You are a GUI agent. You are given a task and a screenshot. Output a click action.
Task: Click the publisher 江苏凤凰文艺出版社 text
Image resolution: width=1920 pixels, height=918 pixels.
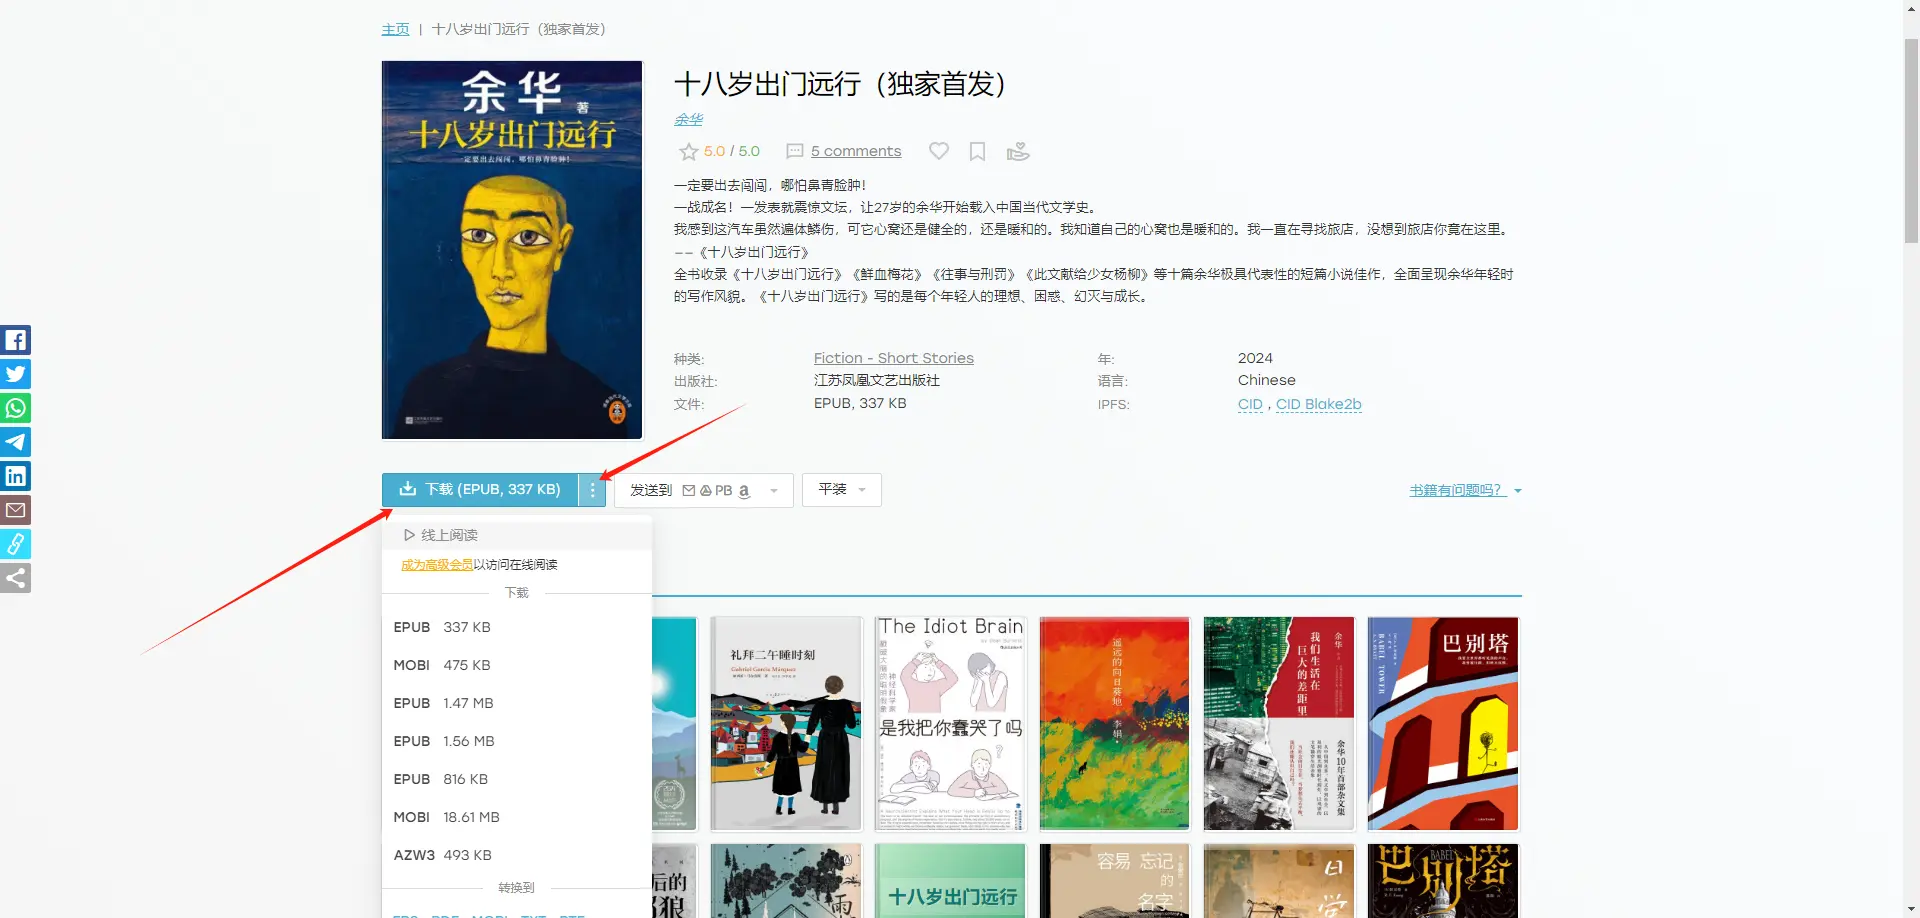tap(877, 380)
